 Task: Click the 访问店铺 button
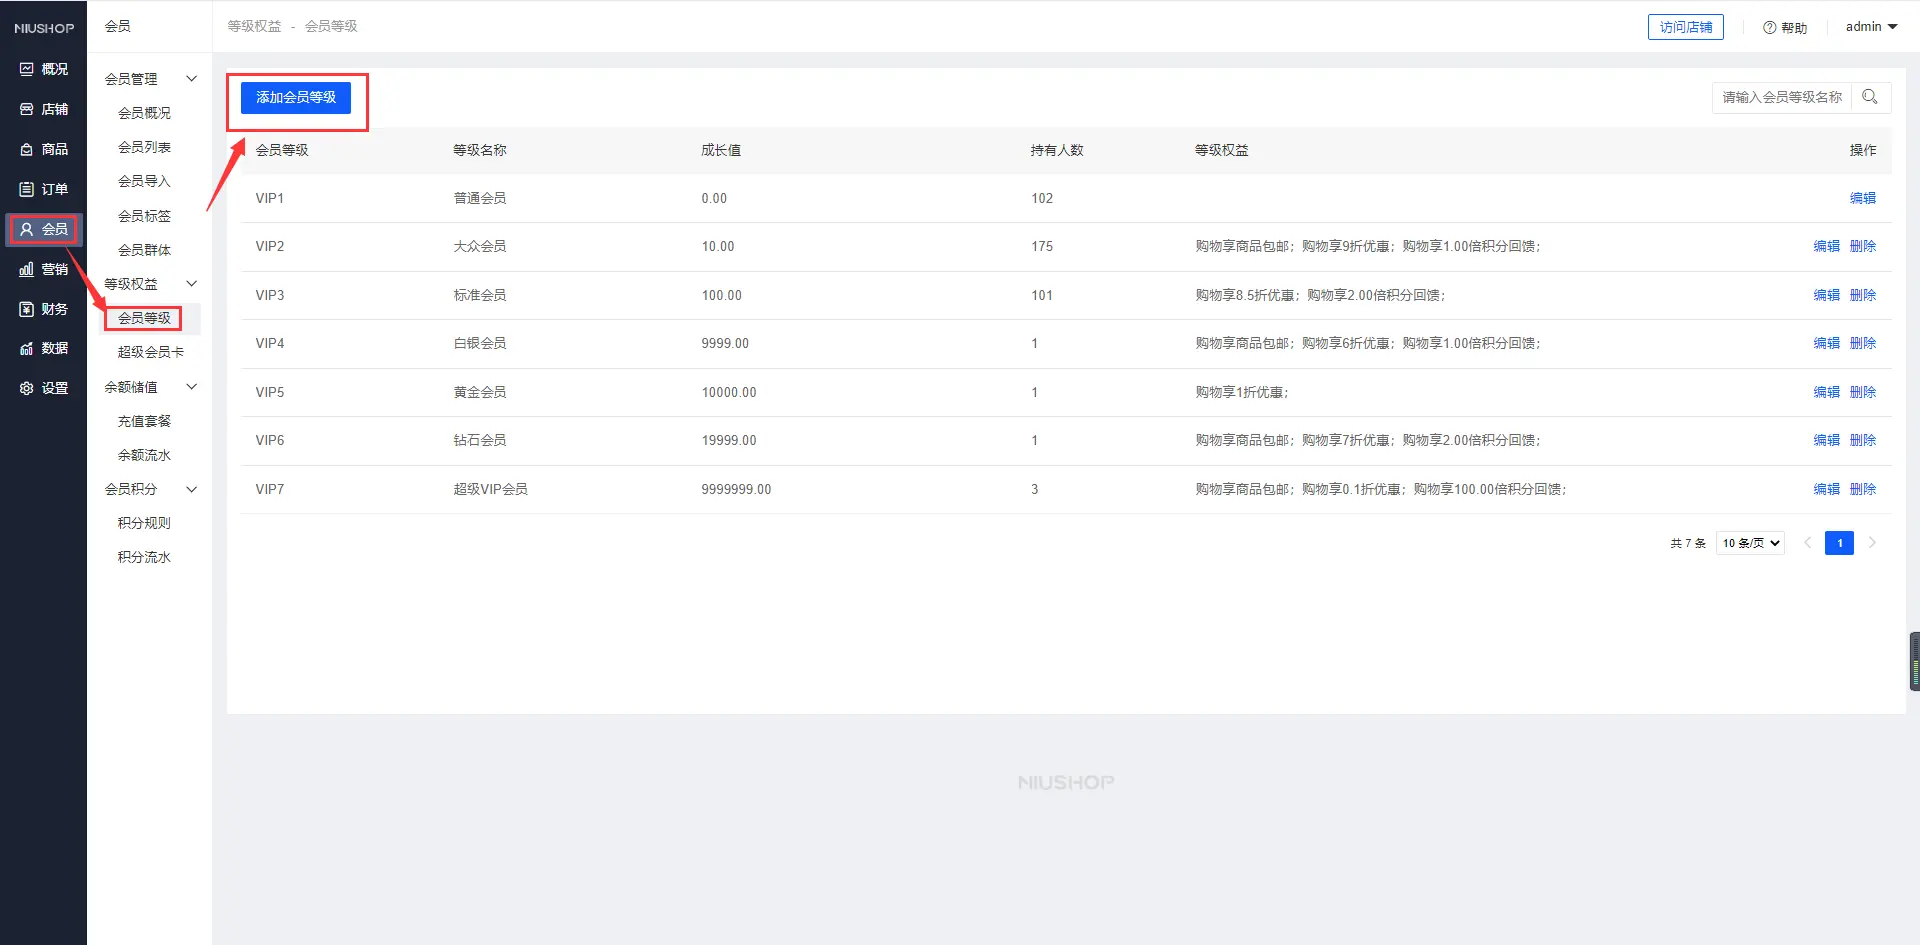pos(1685,27)
